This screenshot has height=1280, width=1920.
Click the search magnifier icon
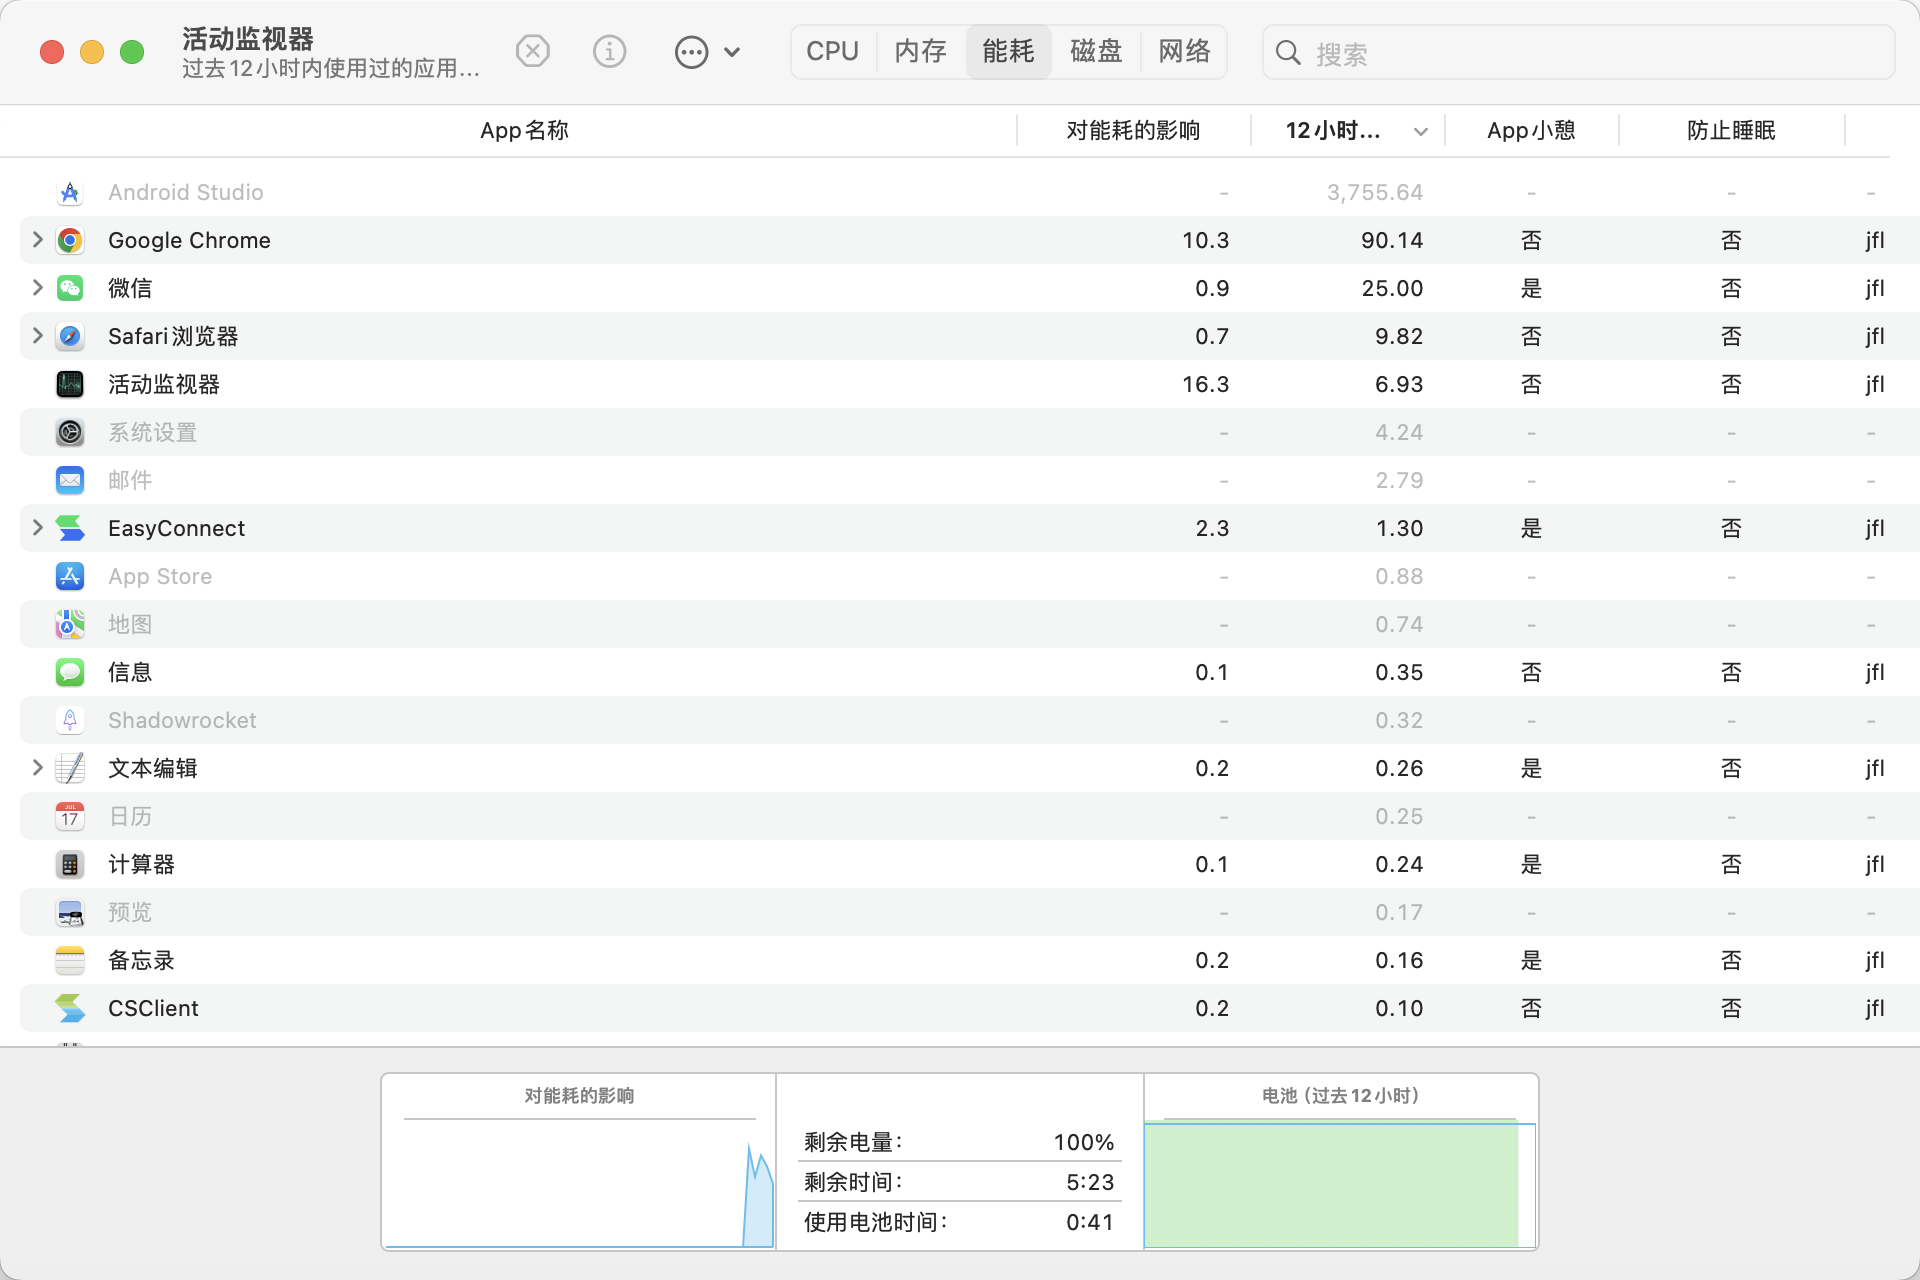1289,53
